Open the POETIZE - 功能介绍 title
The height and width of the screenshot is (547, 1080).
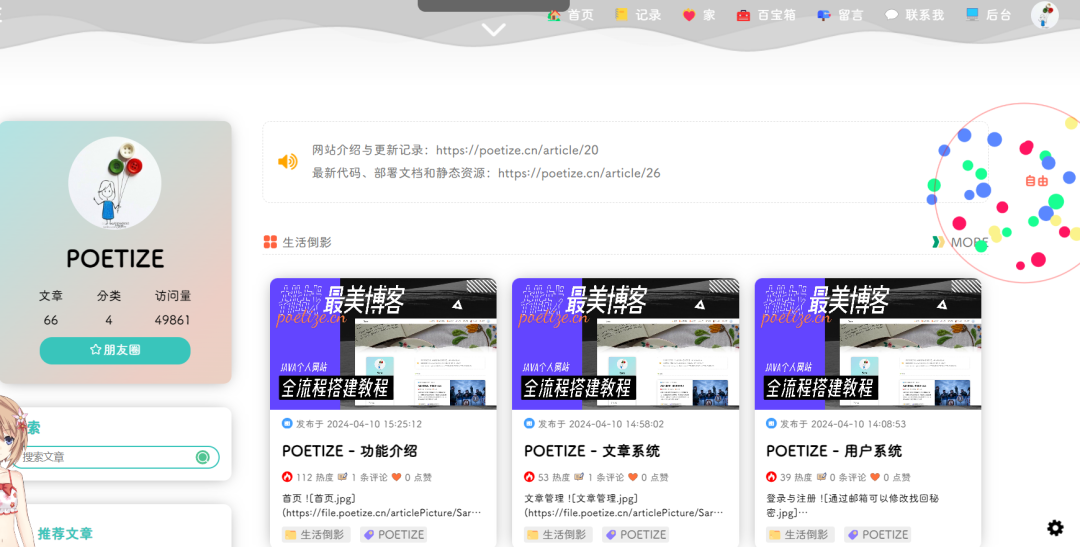point(350,451)
